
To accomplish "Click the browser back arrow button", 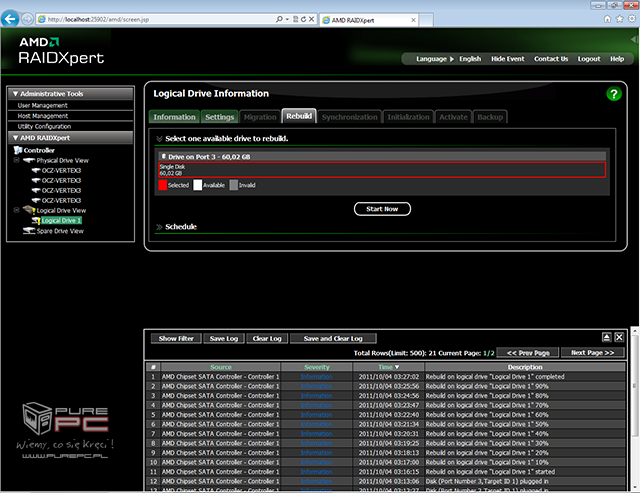I will pyautogui.click(x=10, y=19).
